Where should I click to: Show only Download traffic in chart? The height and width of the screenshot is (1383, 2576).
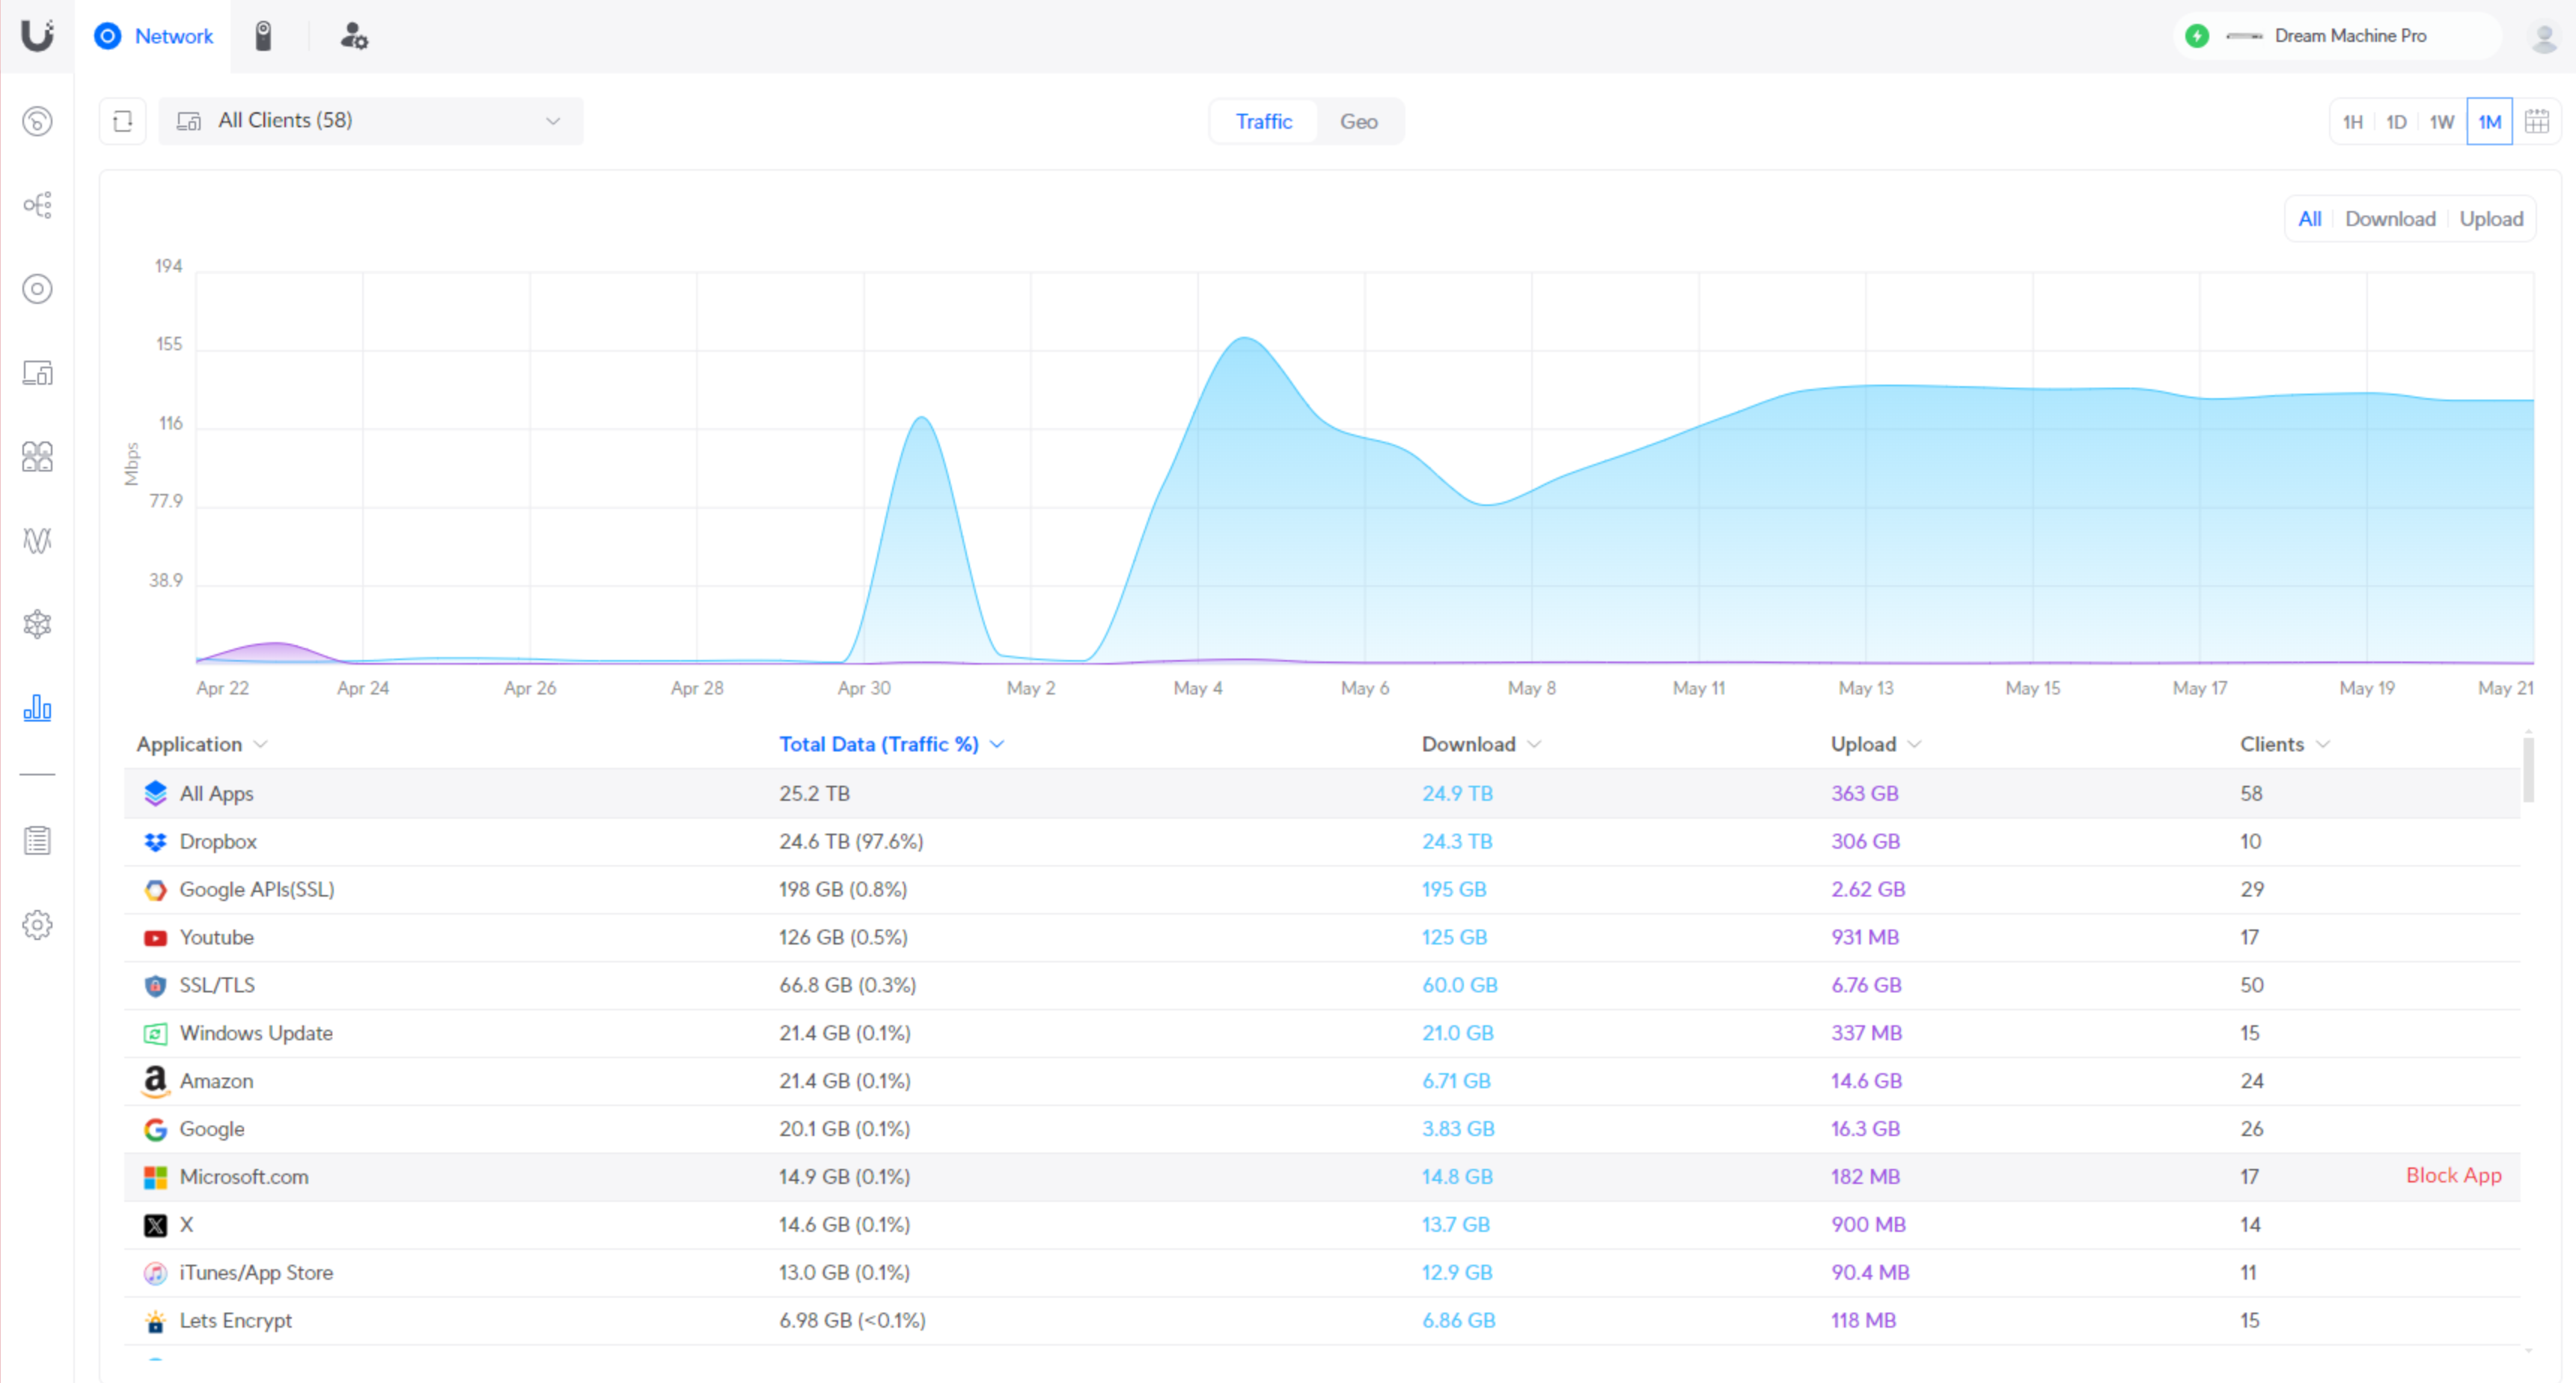tap(2389, 219)
